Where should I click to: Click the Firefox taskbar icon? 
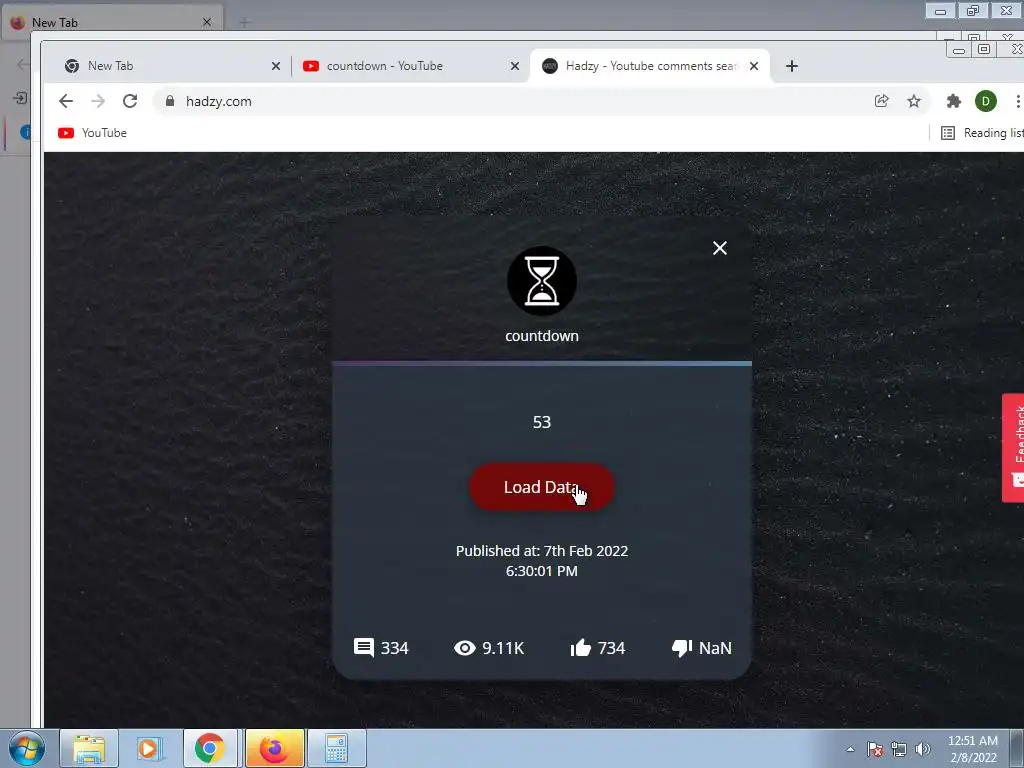point(274,748)
